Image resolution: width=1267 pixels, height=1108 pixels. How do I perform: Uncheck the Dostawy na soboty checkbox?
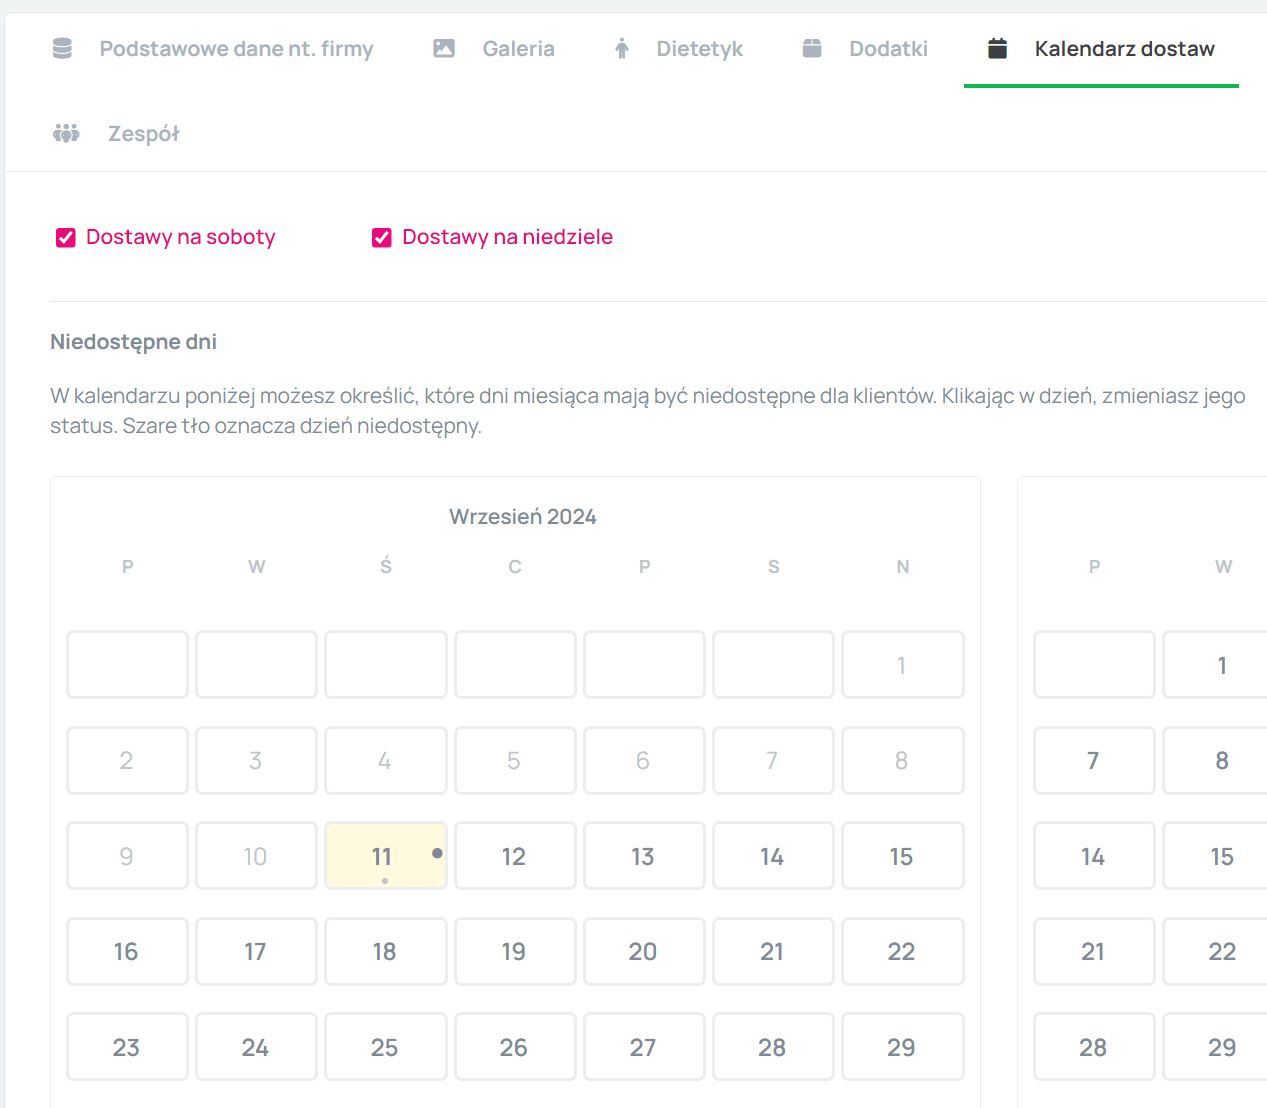click(x=66, y=238)
